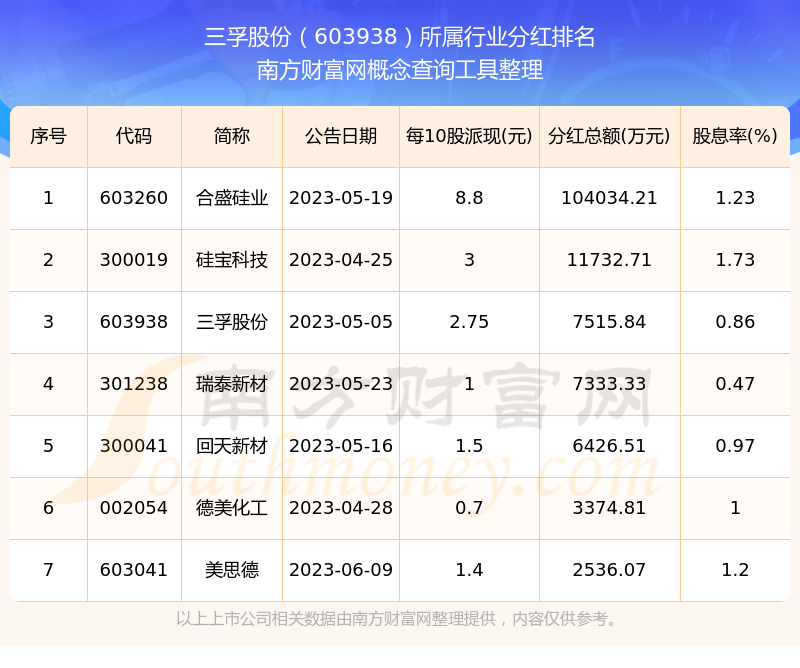Select company name 回天新材
The height and width of the screenshot is (668, 800).
(232, 446)
